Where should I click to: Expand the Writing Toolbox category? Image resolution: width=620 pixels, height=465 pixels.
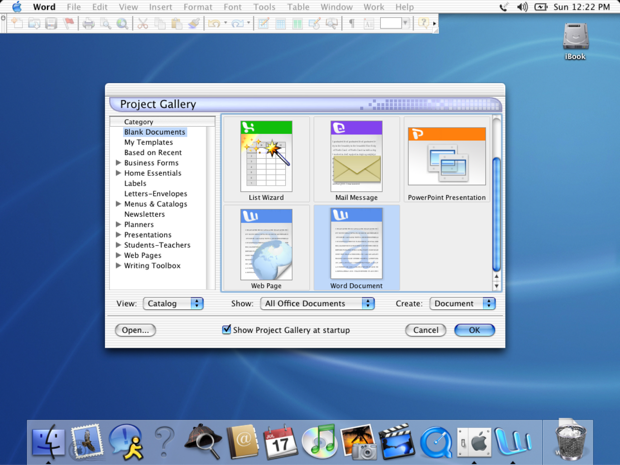118,265
